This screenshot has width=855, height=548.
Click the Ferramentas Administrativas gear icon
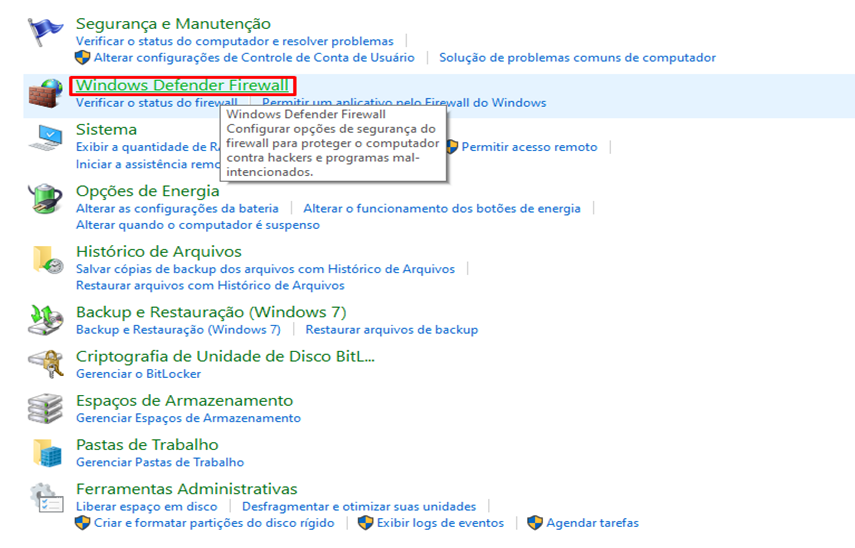click(x=47, y=497)
